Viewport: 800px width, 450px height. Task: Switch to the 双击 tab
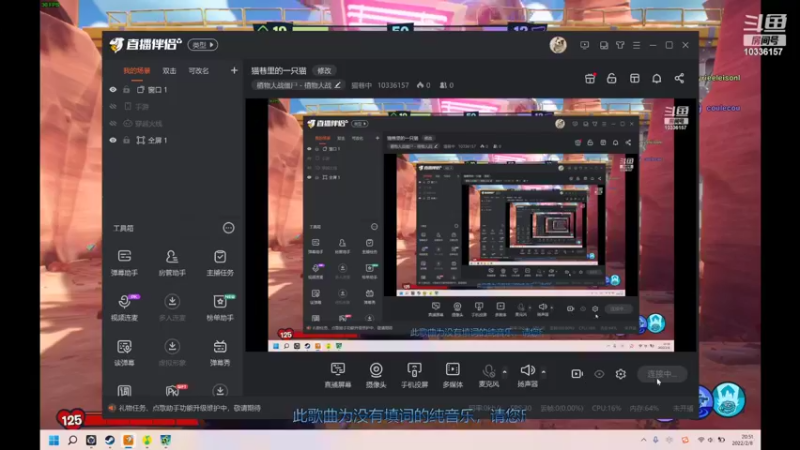point(169,71)
